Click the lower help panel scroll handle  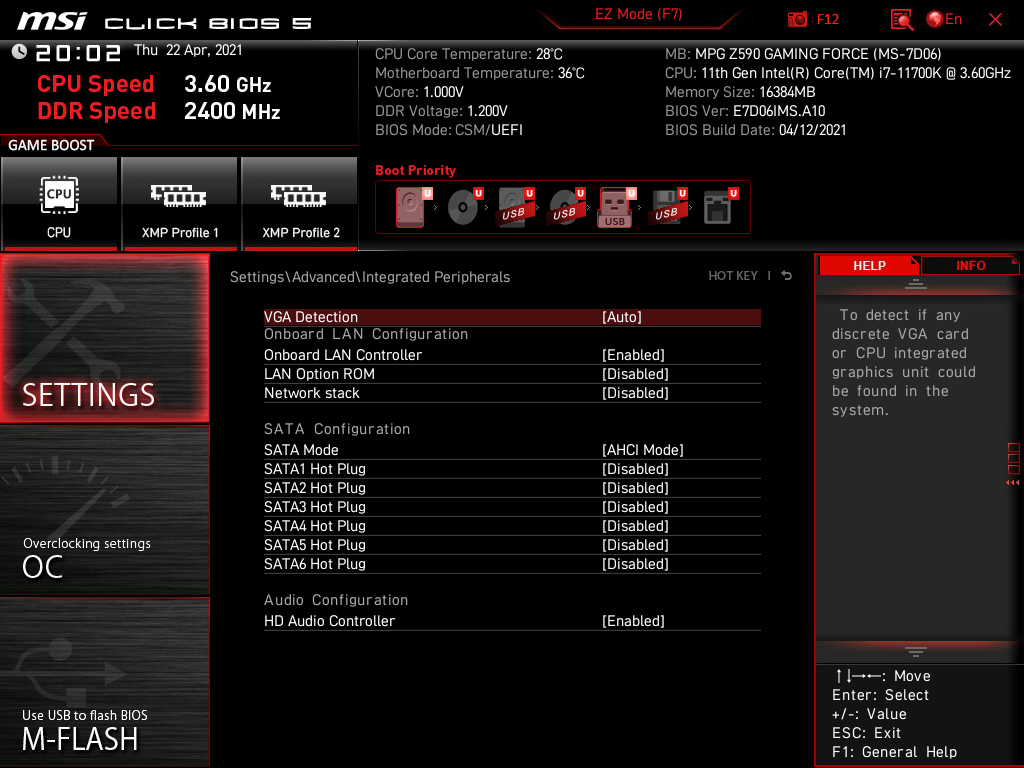click(x=915, y=651)
